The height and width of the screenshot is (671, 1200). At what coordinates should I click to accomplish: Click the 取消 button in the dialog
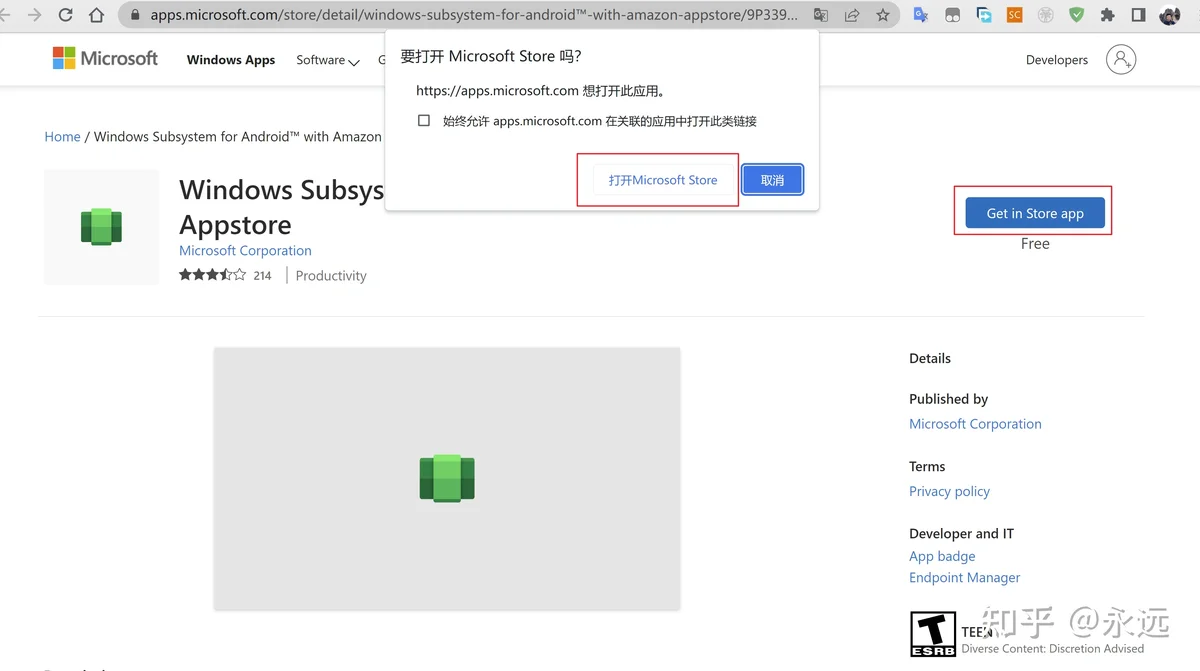772,180
